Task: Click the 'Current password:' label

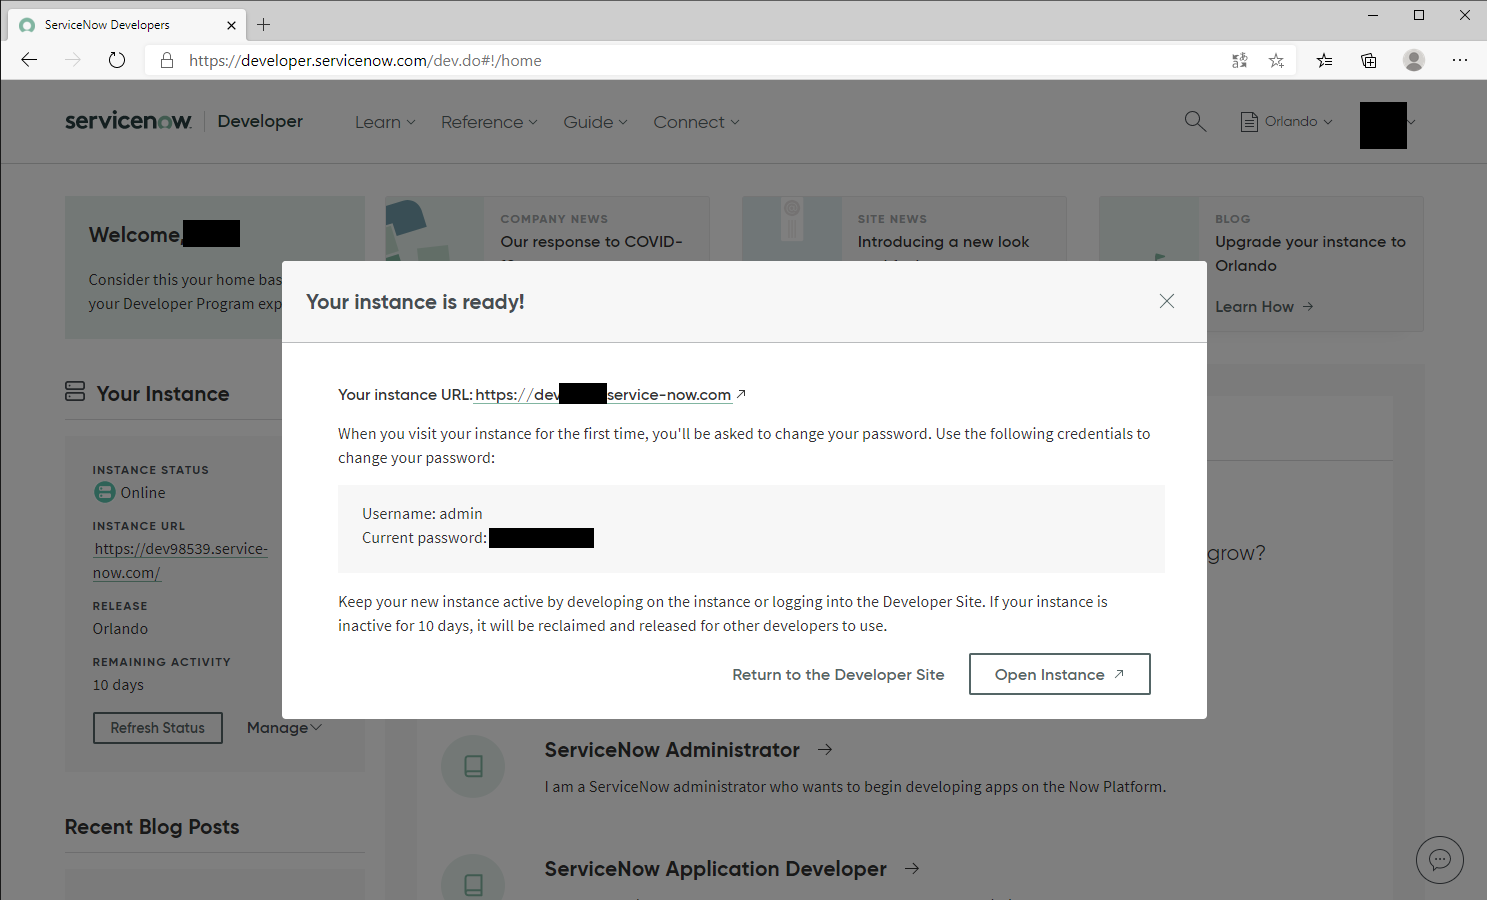Action: coord(424,538)
